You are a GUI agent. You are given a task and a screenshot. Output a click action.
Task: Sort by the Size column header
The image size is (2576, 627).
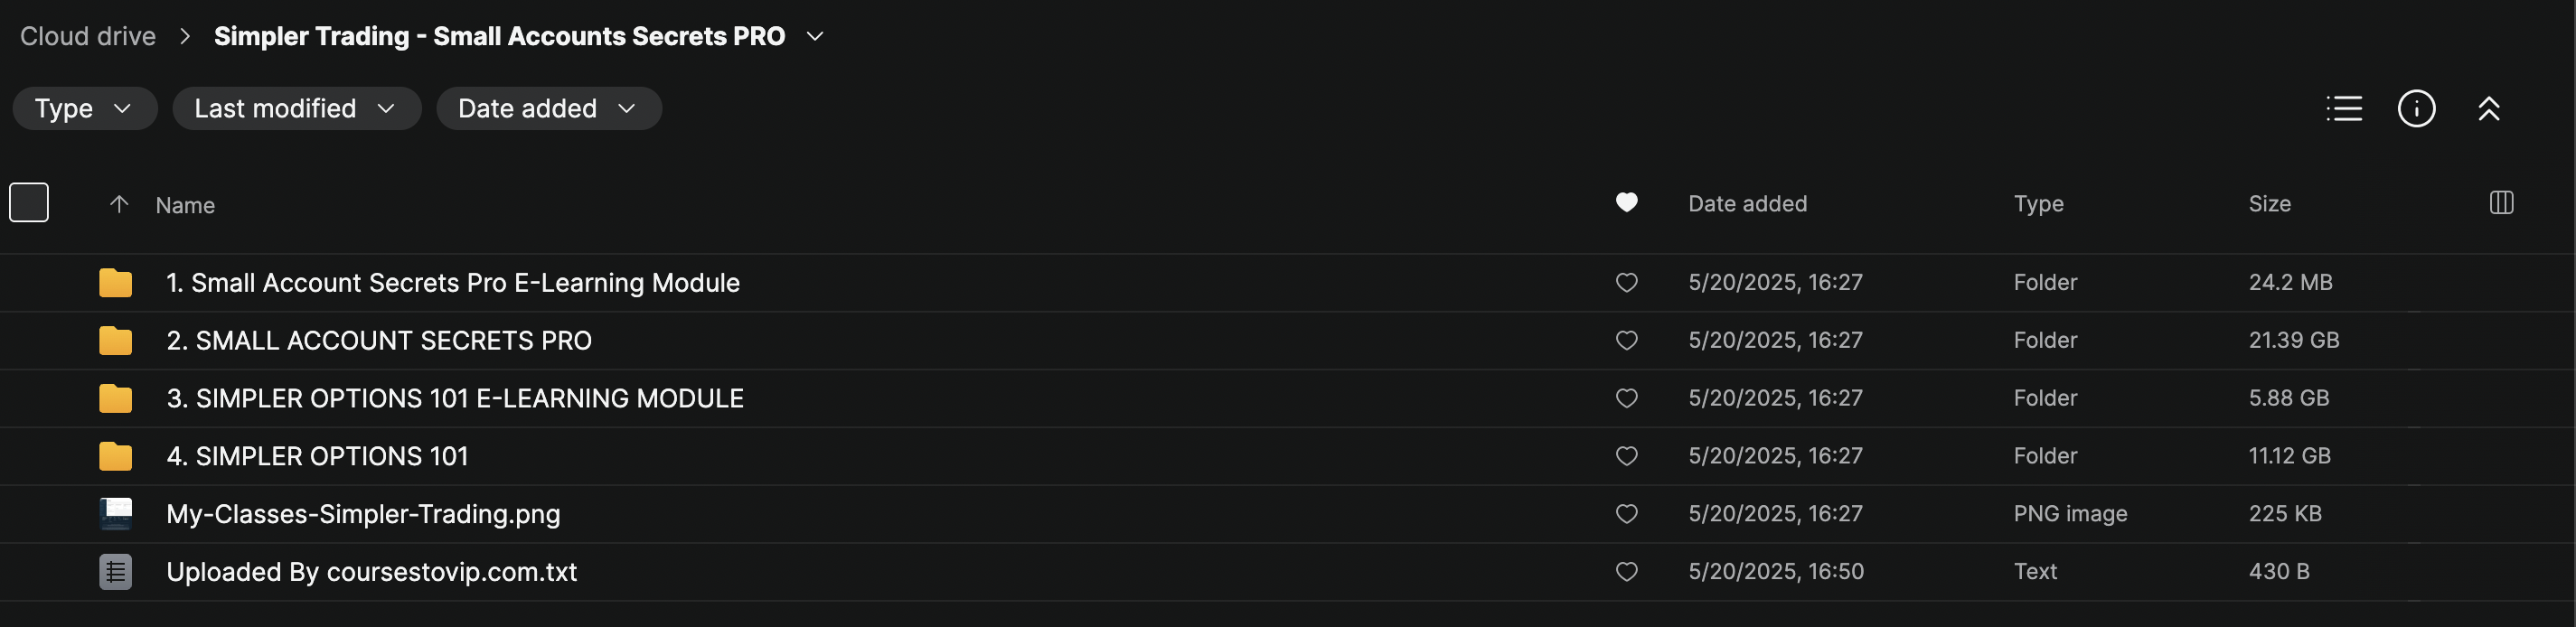coord(2269,204)
